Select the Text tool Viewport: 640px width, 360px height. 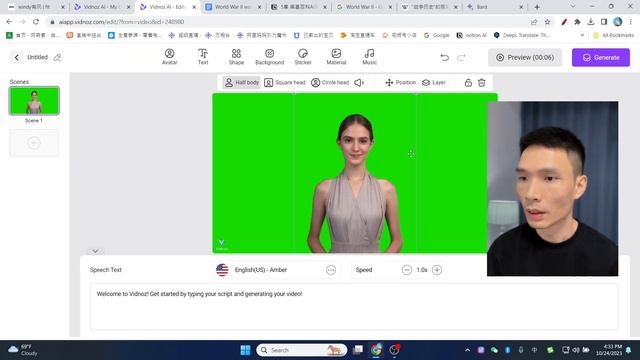click(203, 57)
